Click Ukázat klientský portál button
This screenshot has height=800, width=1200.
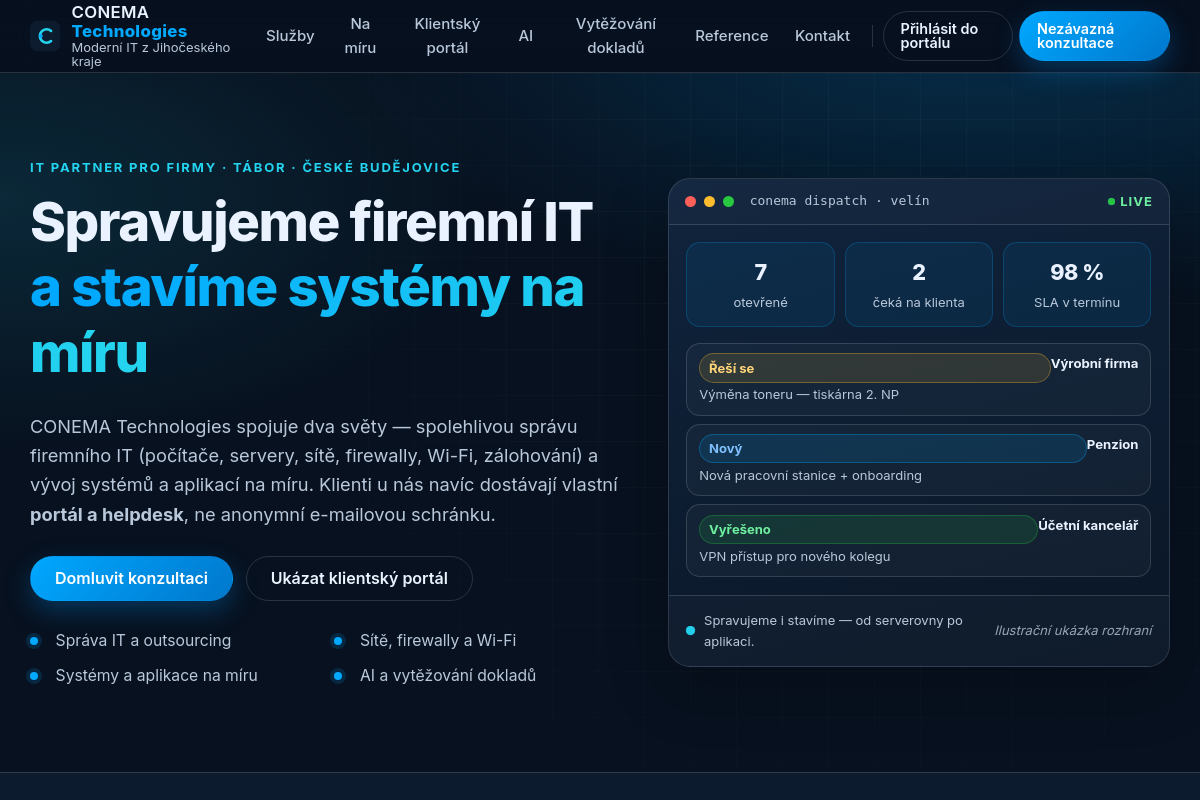point(359,578)
